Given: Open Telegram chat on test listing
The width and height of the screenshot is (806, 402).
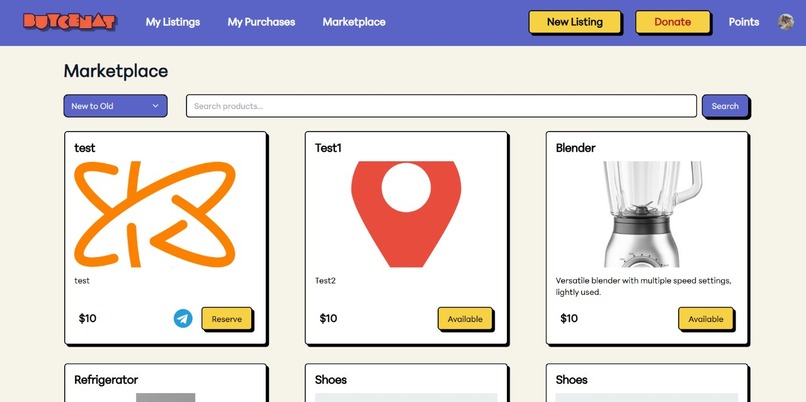Looking at the screenshot, I should pos(183,318).
